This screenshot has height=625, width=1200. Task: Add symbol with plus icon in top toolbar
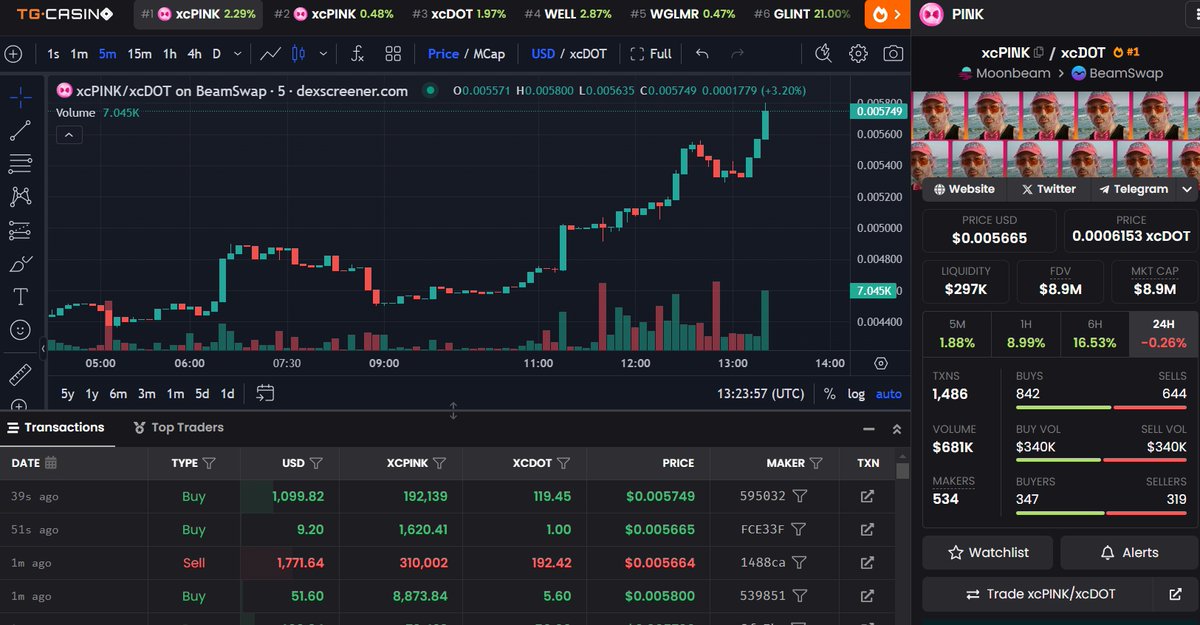13,54
